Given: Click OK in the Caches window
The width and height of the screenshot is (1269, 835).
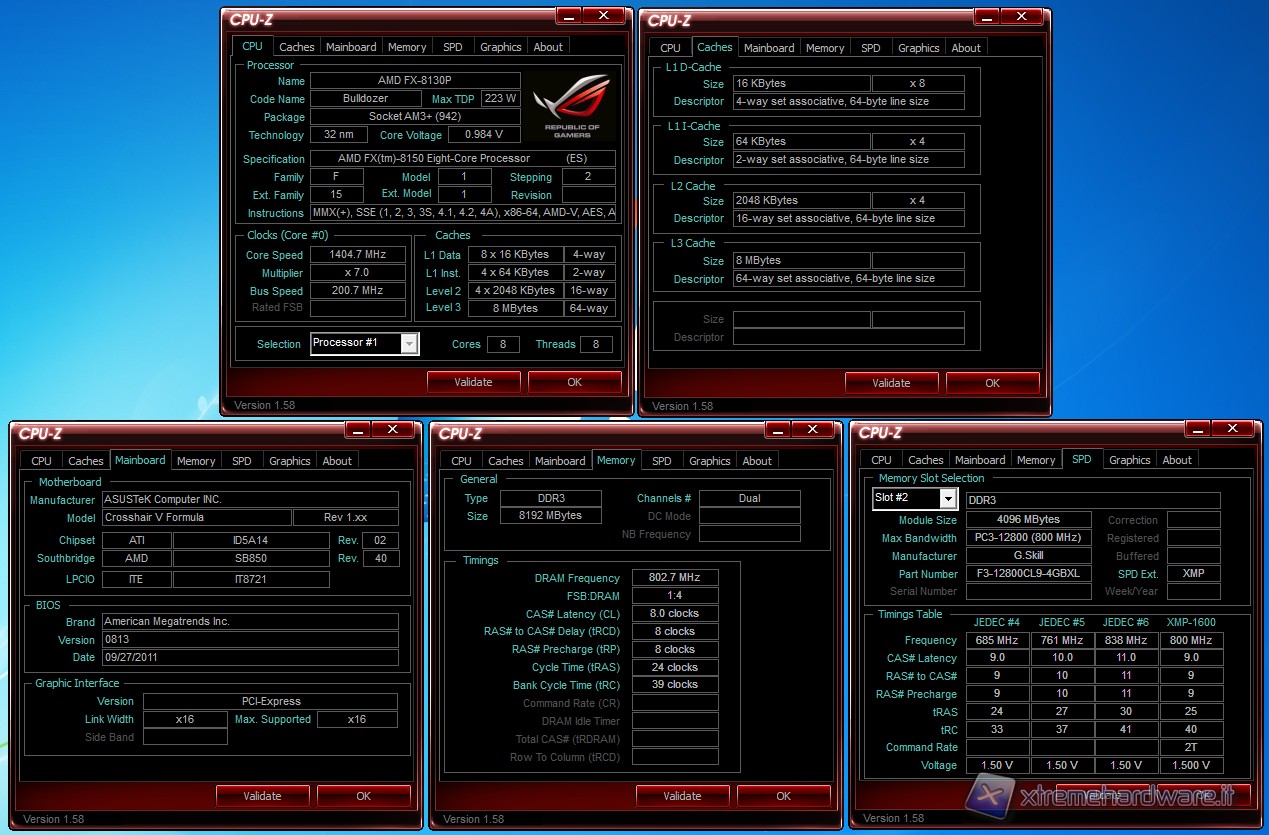Looking at the screenshot, I should click(992, 383).
